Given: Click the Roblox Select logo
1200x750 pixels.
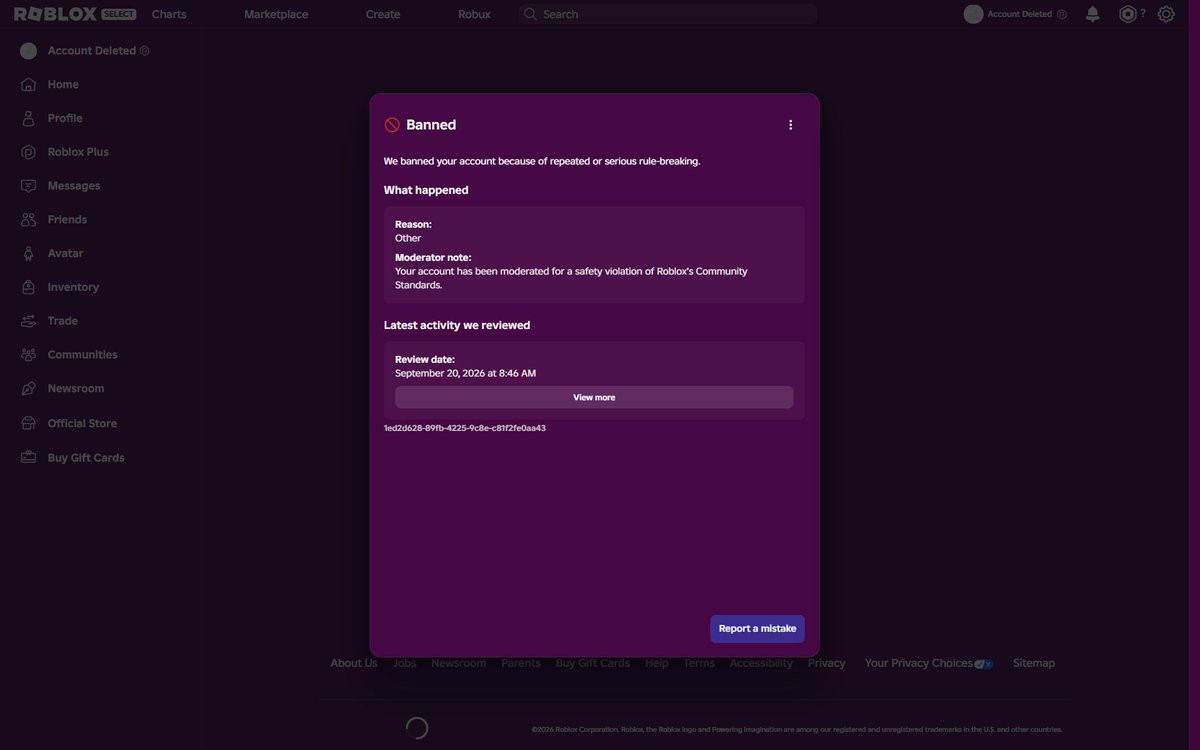Looking at the screenshot, I should tap(75, 14).
